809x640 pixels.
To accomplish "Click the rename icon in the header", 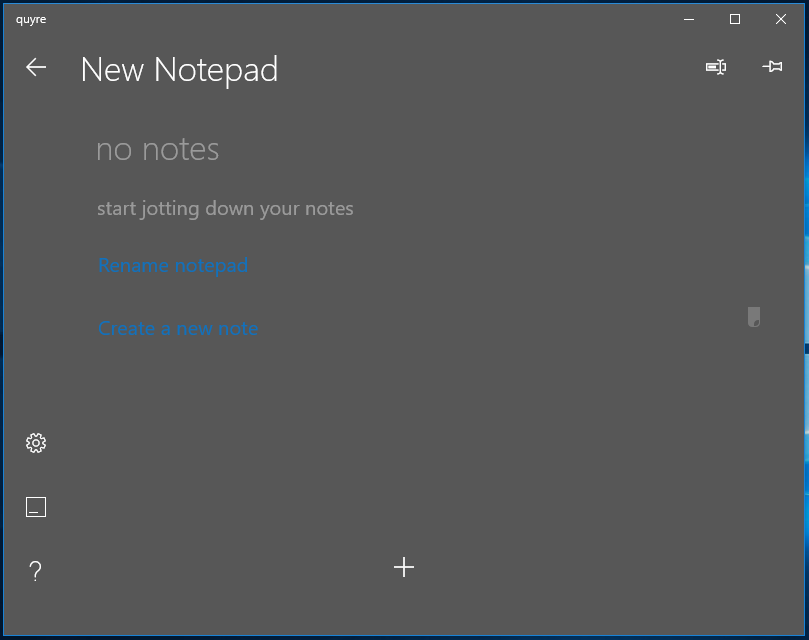I will (716, 67).
